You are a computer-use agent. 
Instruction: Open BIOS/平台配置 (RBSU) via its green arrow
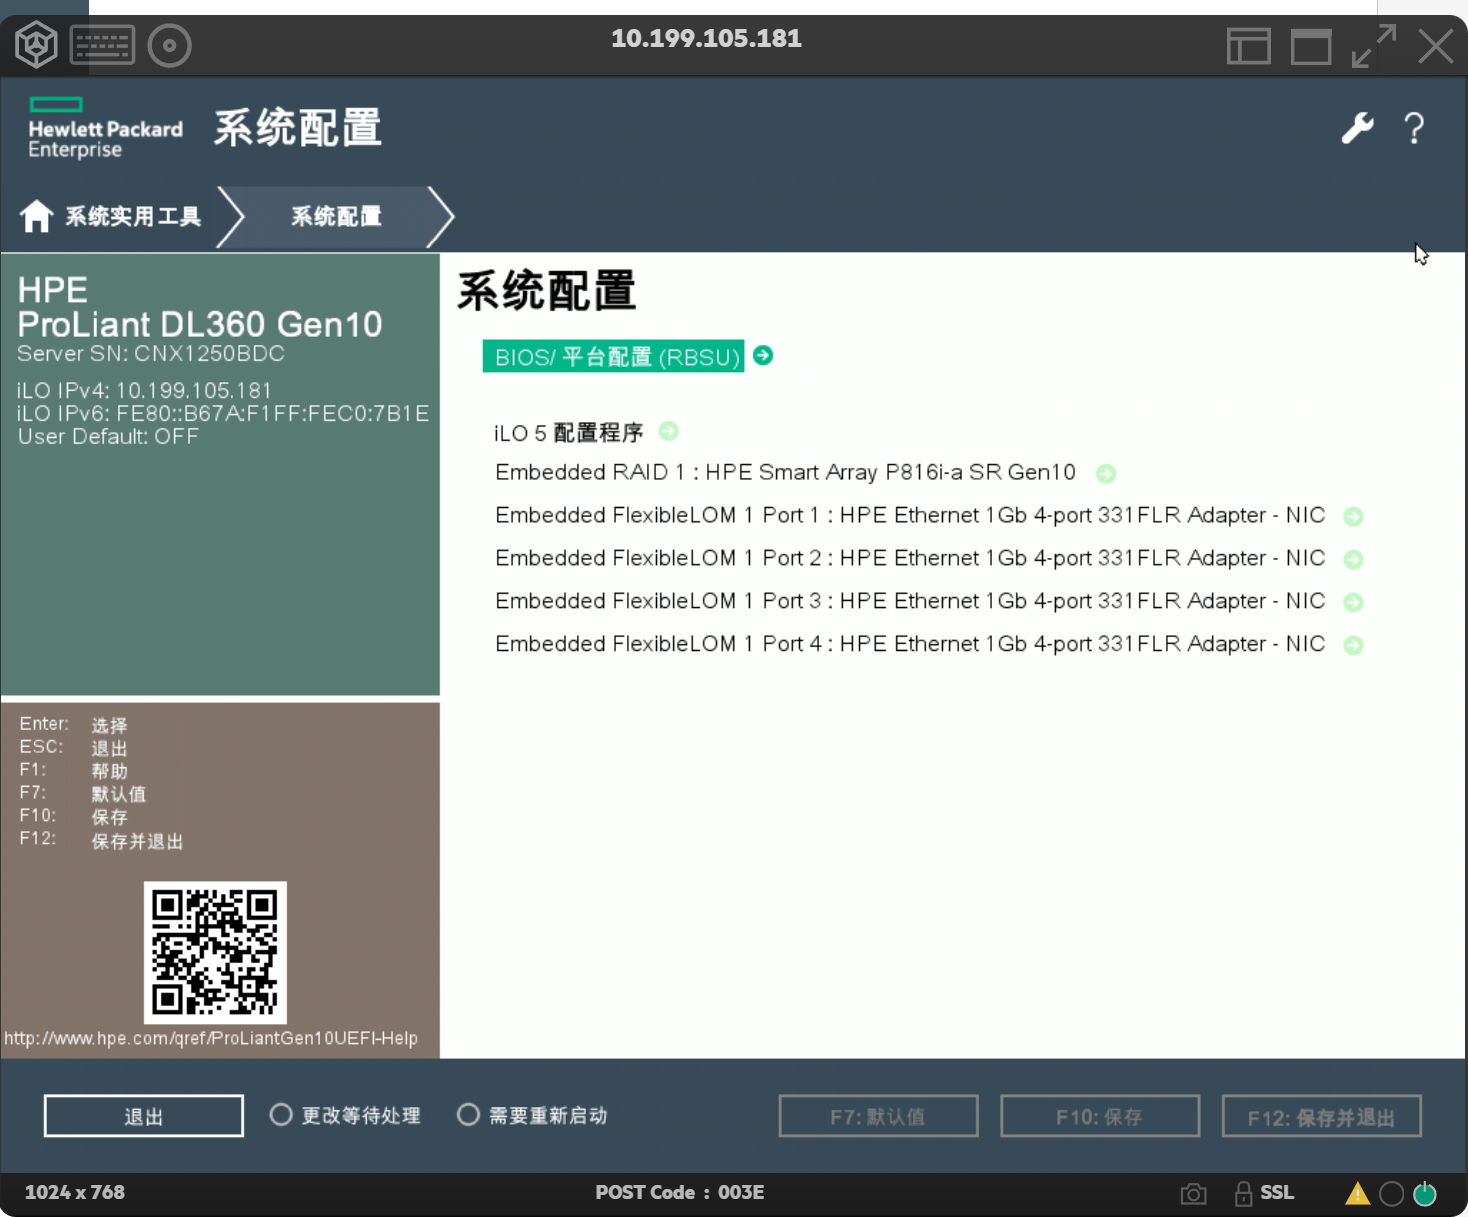[762, 356]
